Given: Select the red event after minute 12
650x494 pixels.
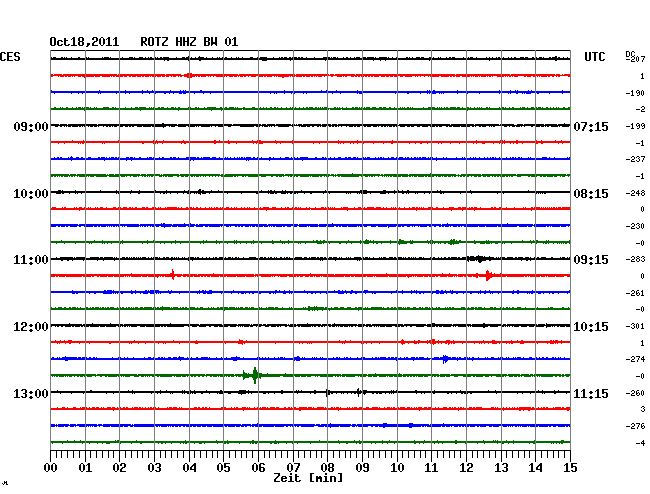Looking at the screenshot, I should [489, 276].
